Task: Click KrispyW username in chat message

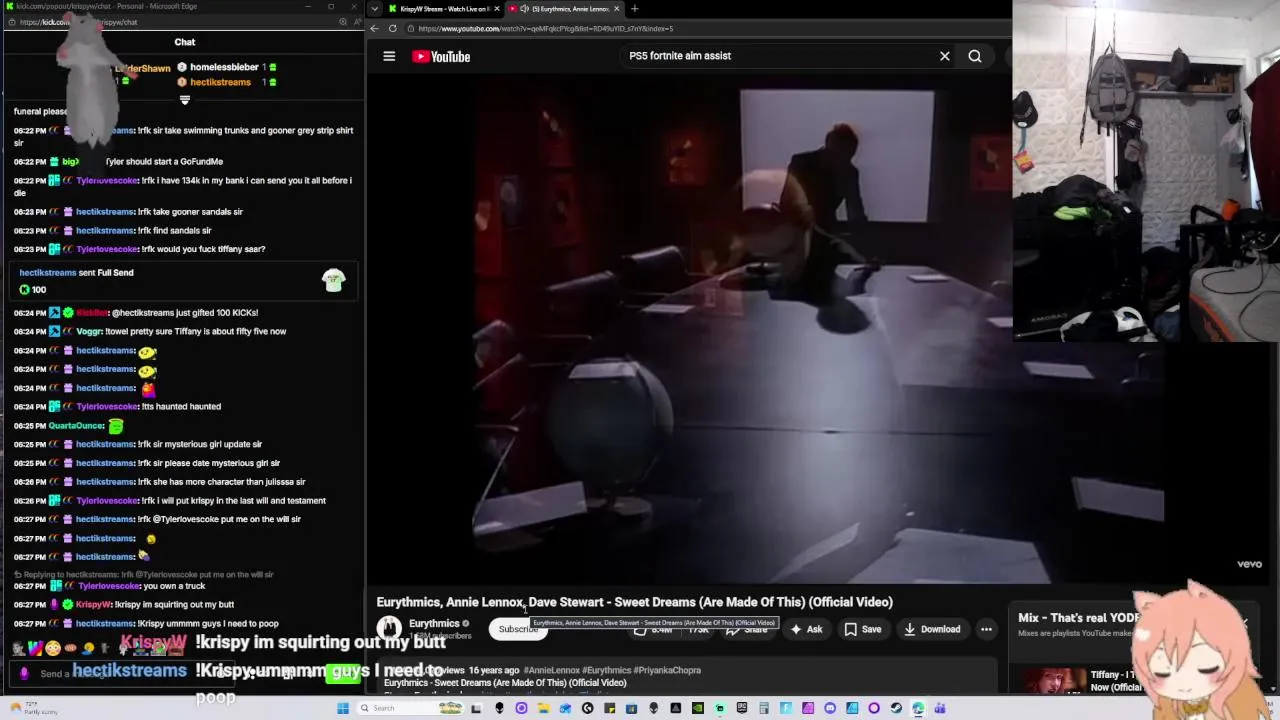Action: pos(94,605)
